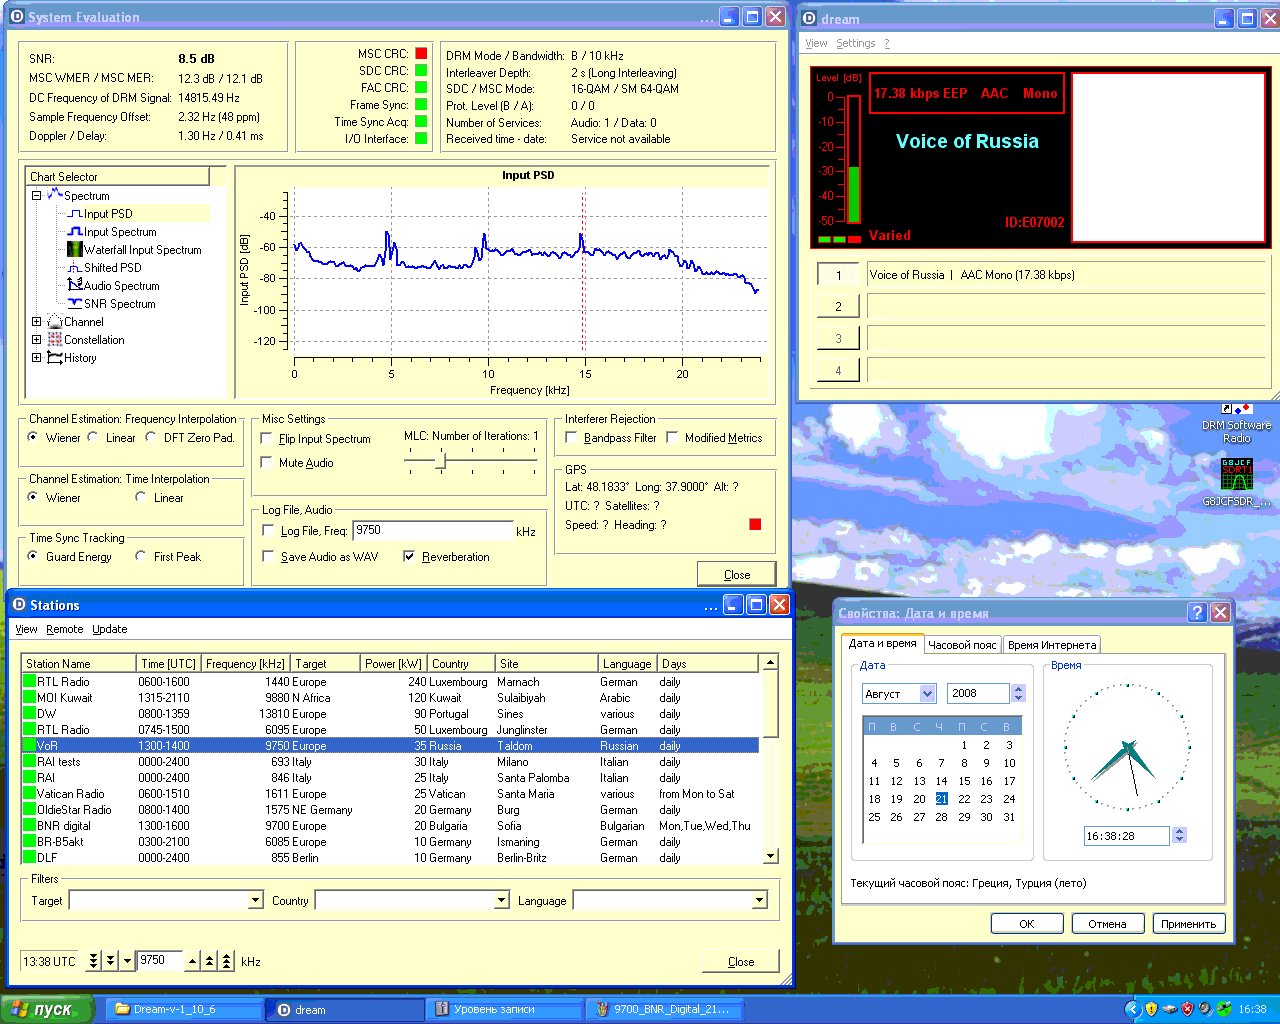Click the History group icon
The image size is (1280, 1024).
[x=55, y=358]
